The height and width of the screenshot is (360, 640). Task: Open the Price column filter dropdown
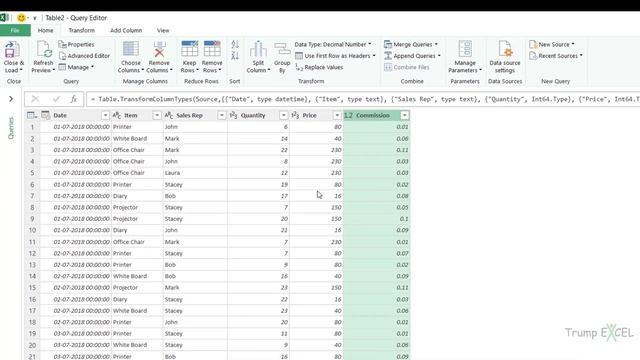pos(337,116)
